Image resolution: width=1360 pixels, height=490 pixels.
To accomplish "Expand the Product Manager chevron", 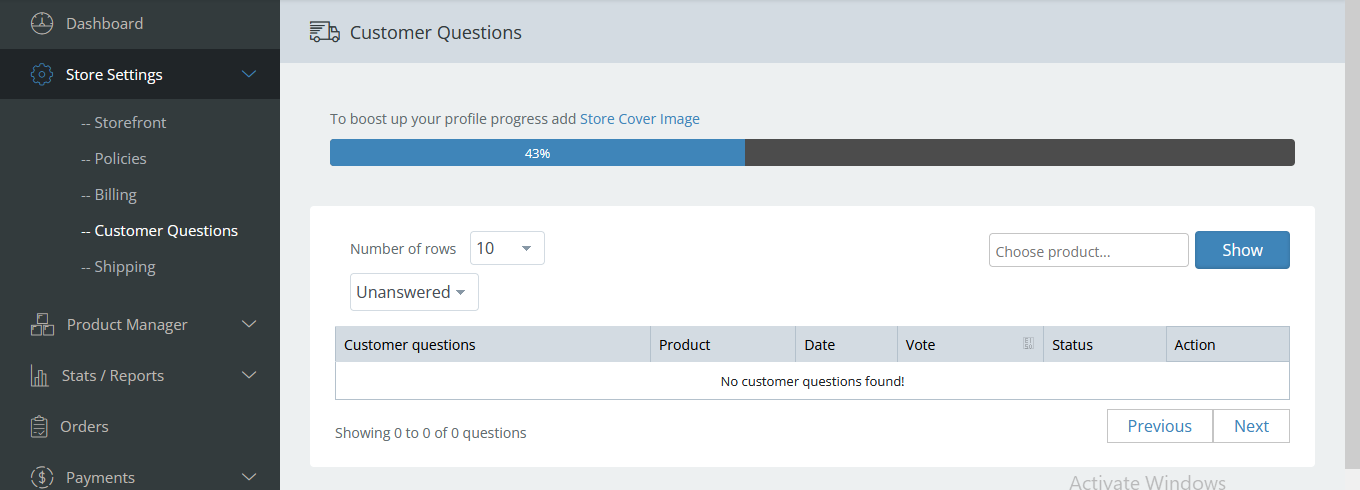I will [x=249, y=324].
